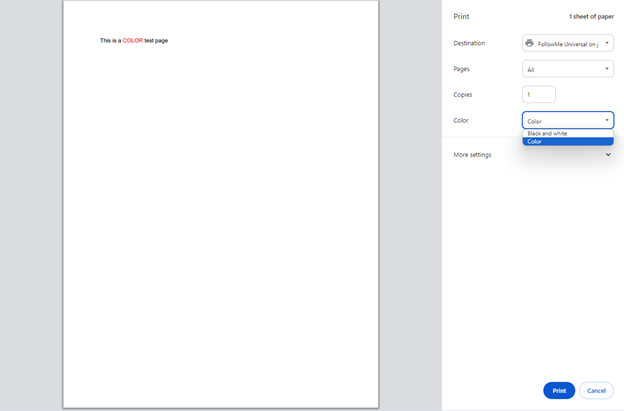Click the Pages label
Image resolution: width=624 pixels, height=411 pixels.
tap(461, 69)
